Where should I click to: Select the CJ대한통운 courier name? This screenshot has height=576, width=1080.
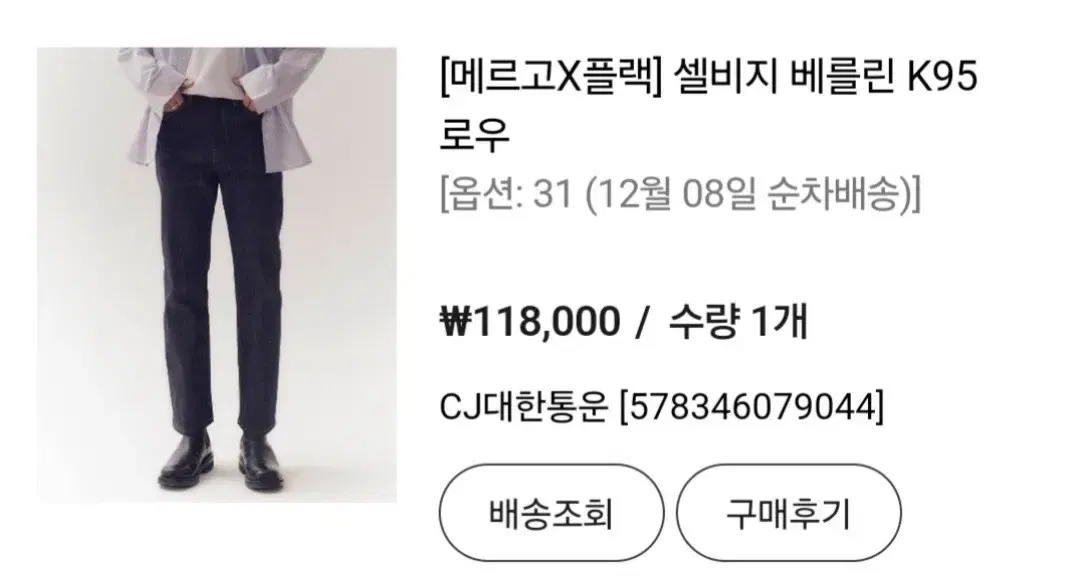(x=524, y=406)
